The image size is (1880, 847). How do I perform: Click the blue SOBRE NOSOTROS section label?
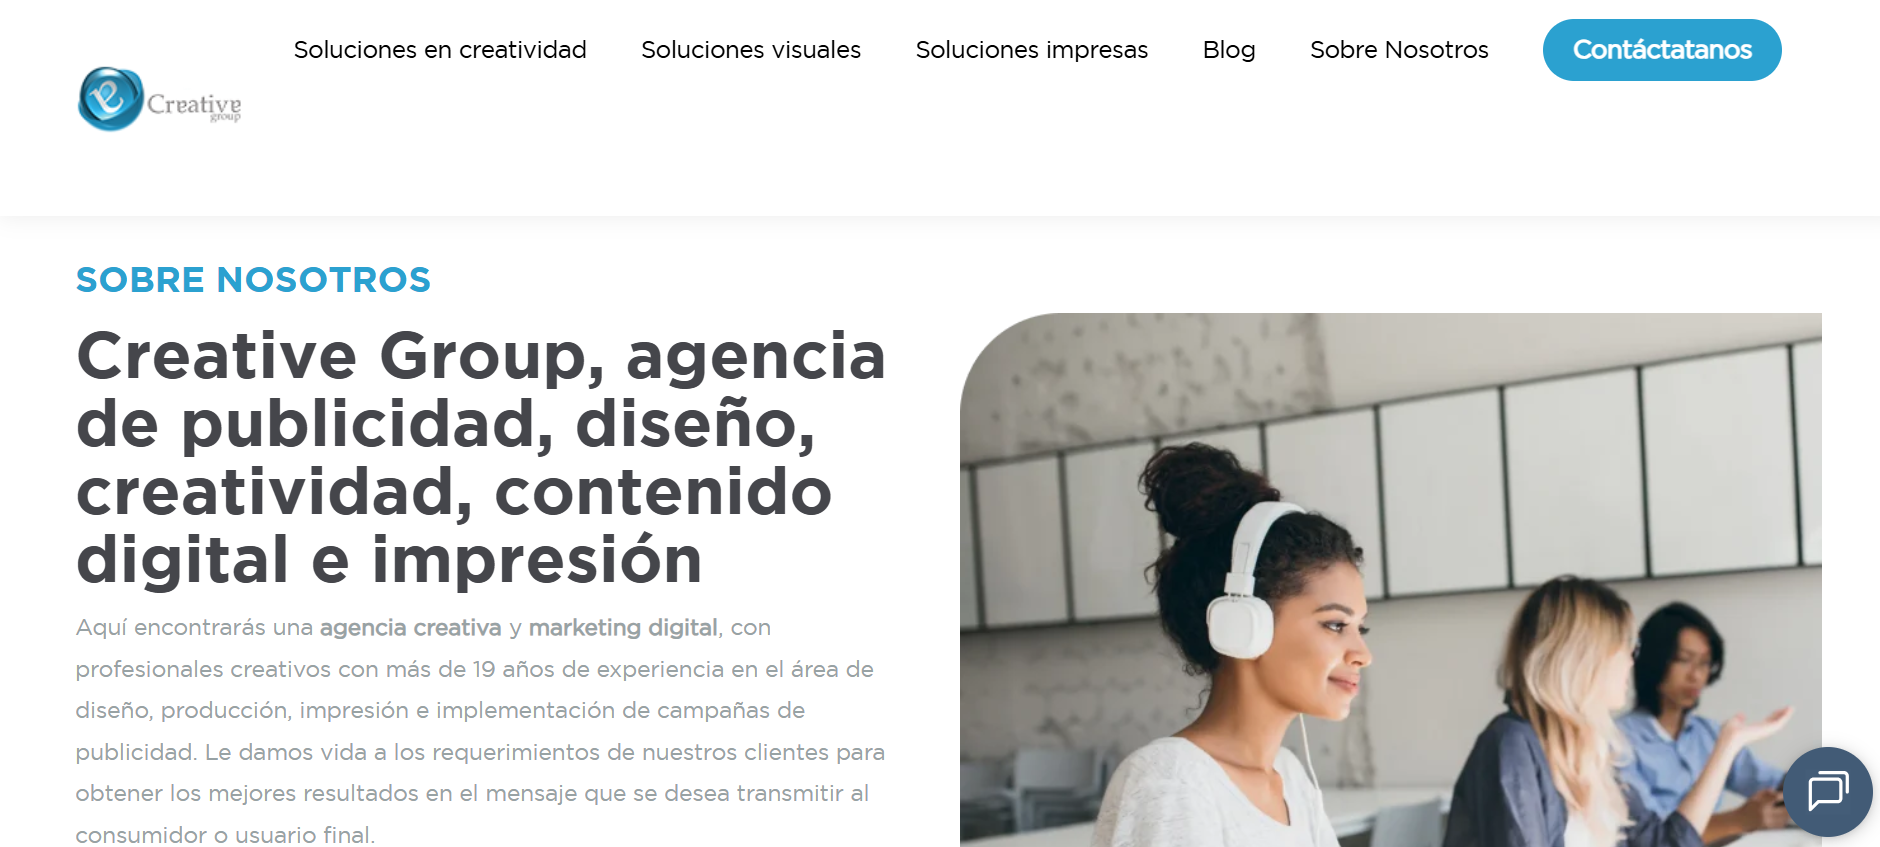(253, 280)
